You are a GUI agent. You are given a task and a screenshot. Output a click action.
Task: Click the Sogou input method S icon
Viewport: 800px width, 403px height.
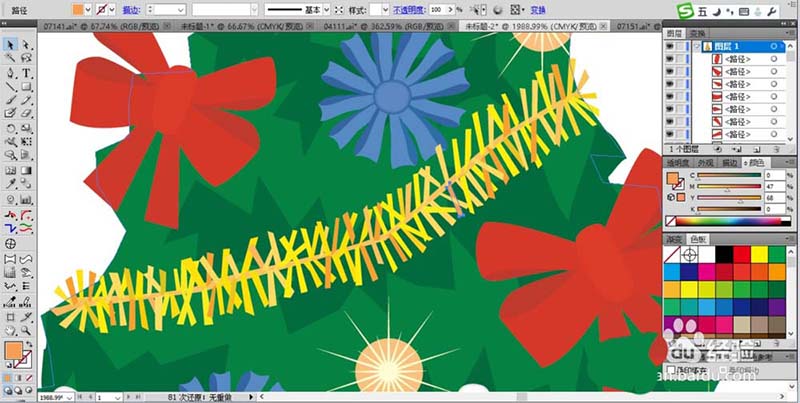pos(685,10)
